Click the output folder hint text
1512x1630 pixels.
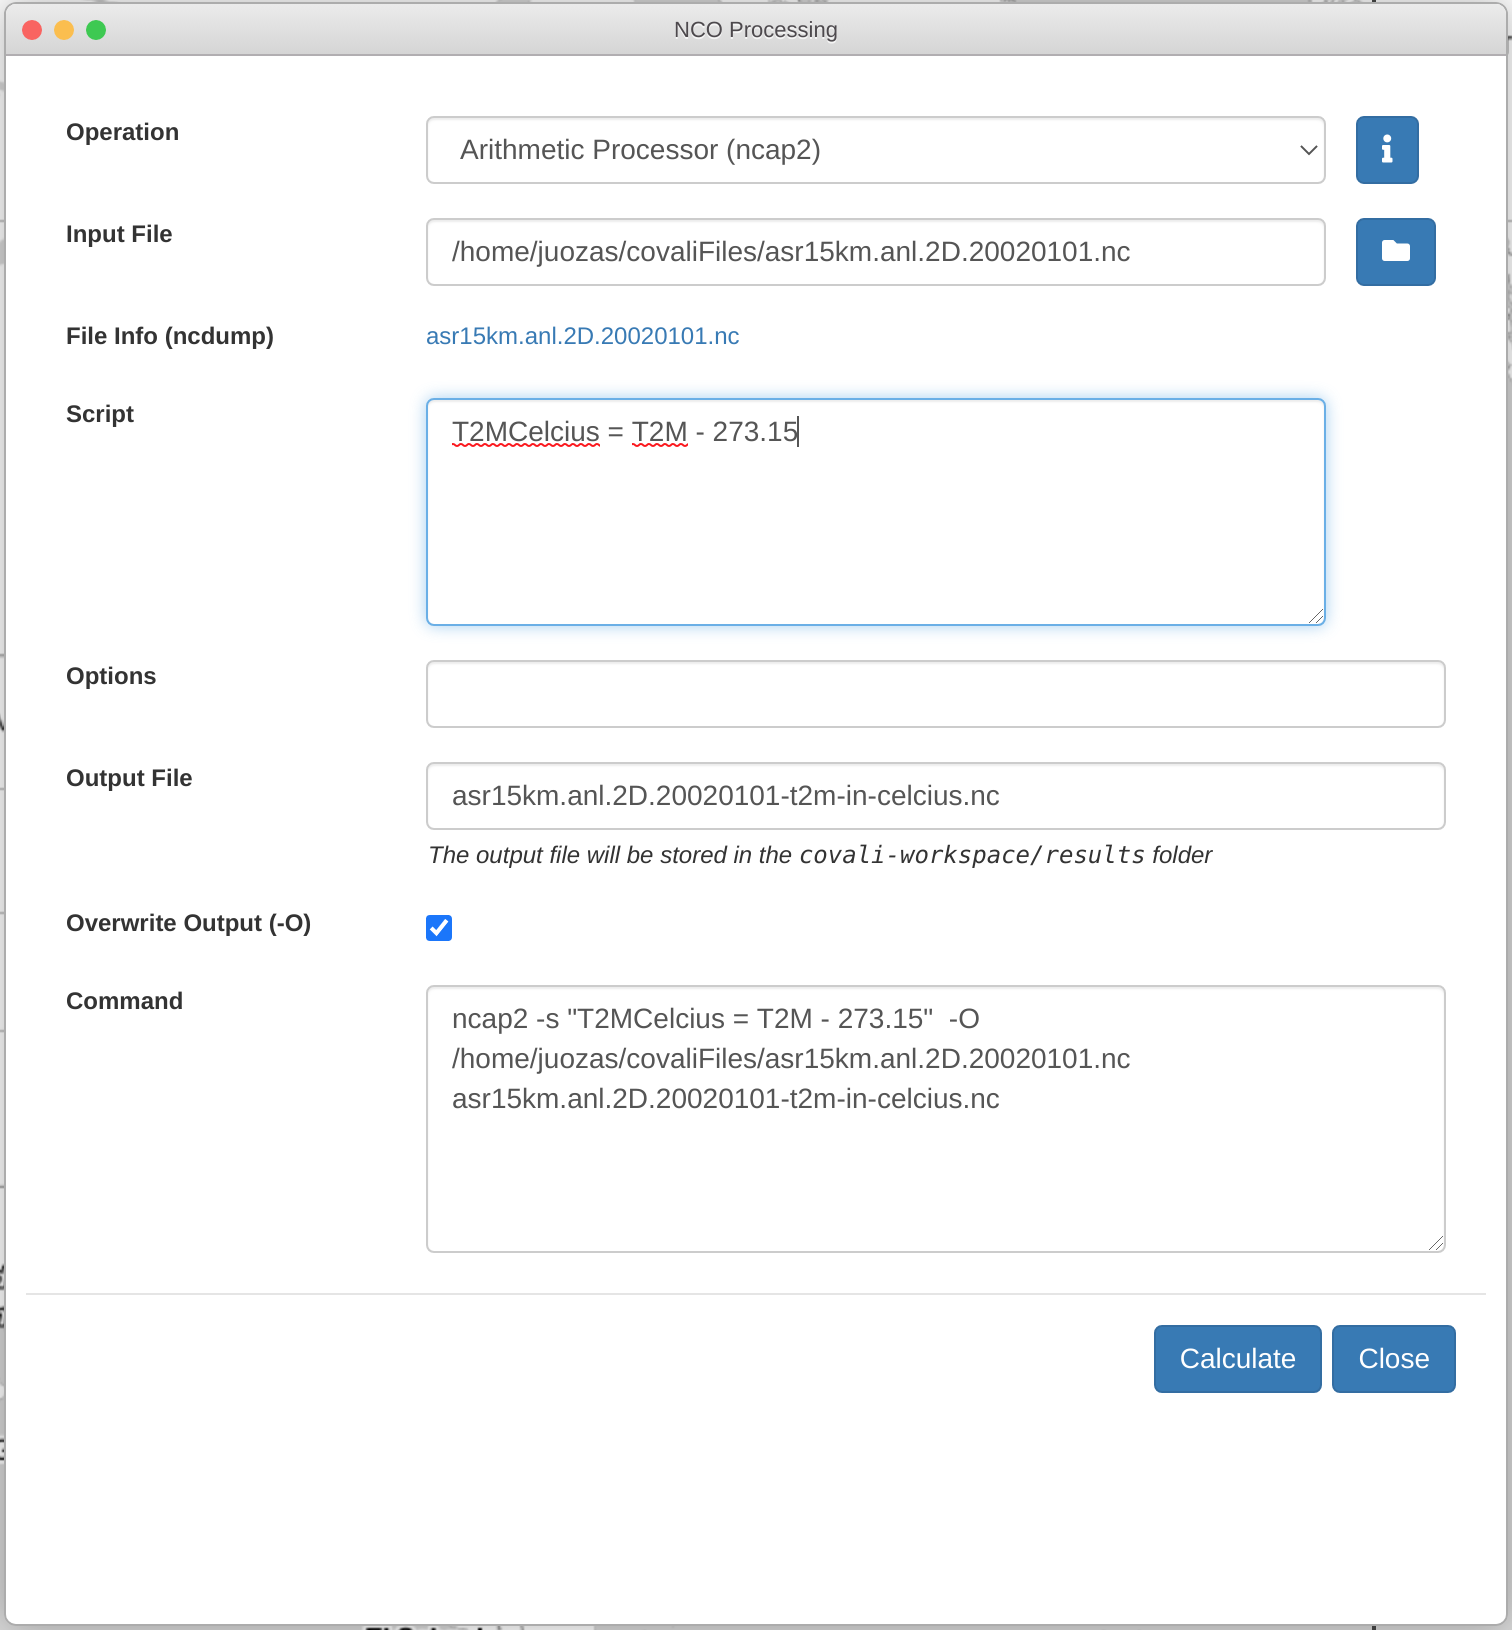pyautogui.click(x=820, y=855)
